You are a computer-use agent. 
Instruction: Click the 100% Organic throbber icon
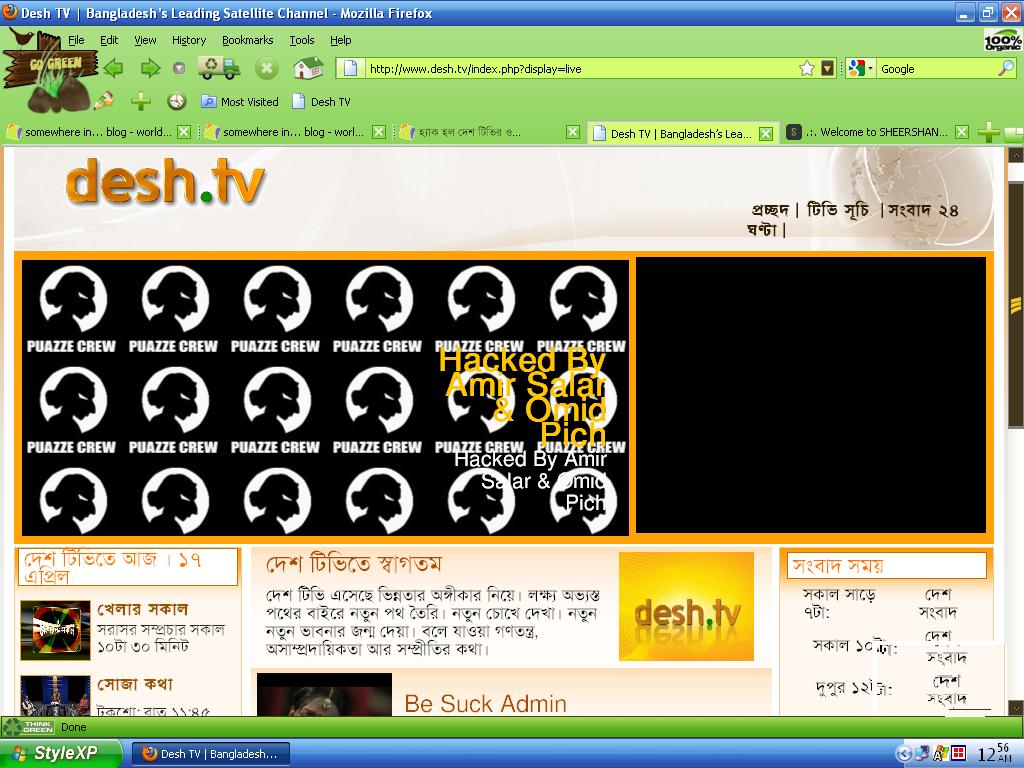pyautogui.click(x=1002, y=40)
